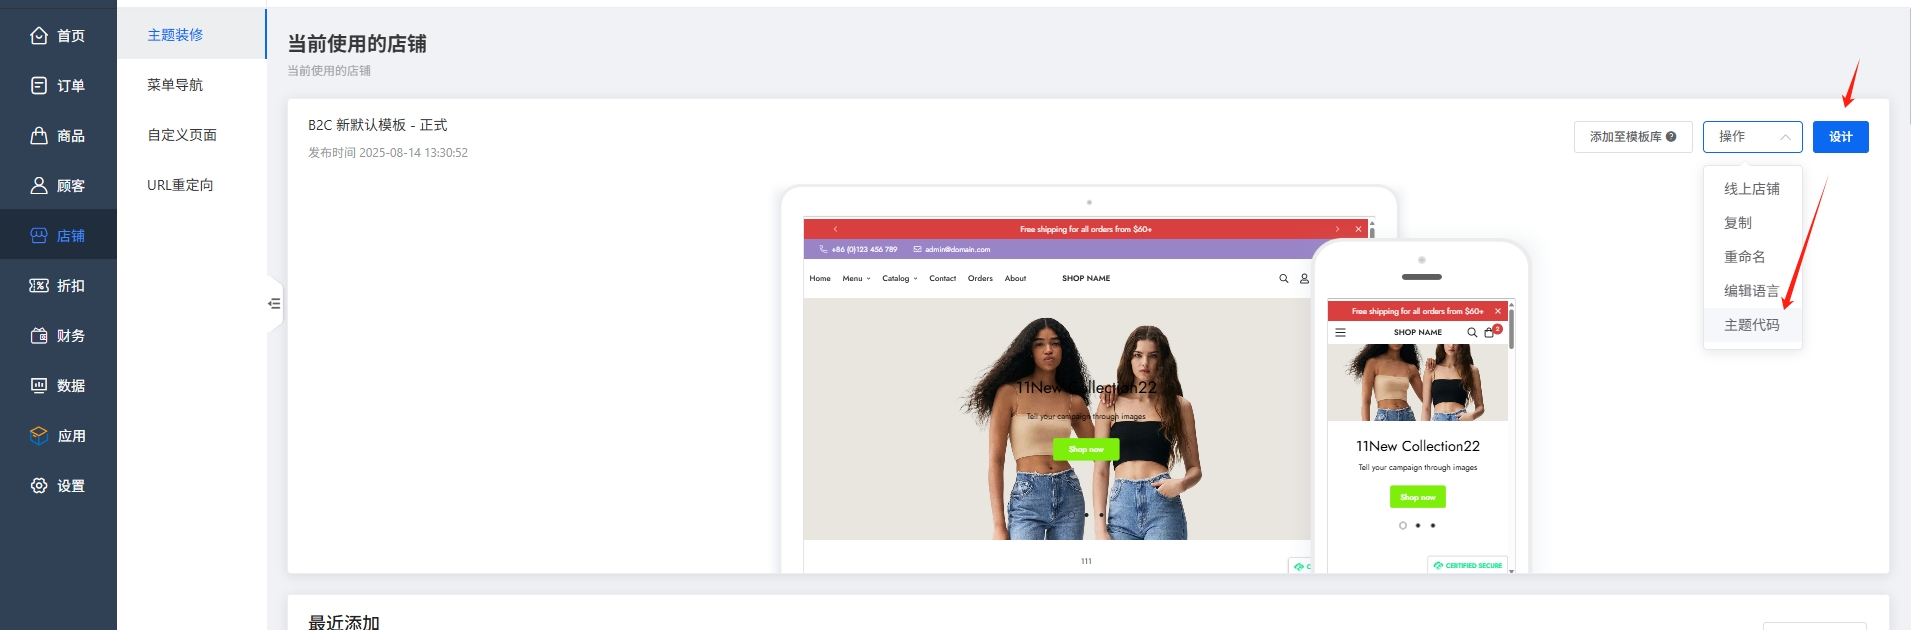Collapse the secondary sidebar panel toggle
This screenshot has height=630, width=1911.
pos(274,303)
